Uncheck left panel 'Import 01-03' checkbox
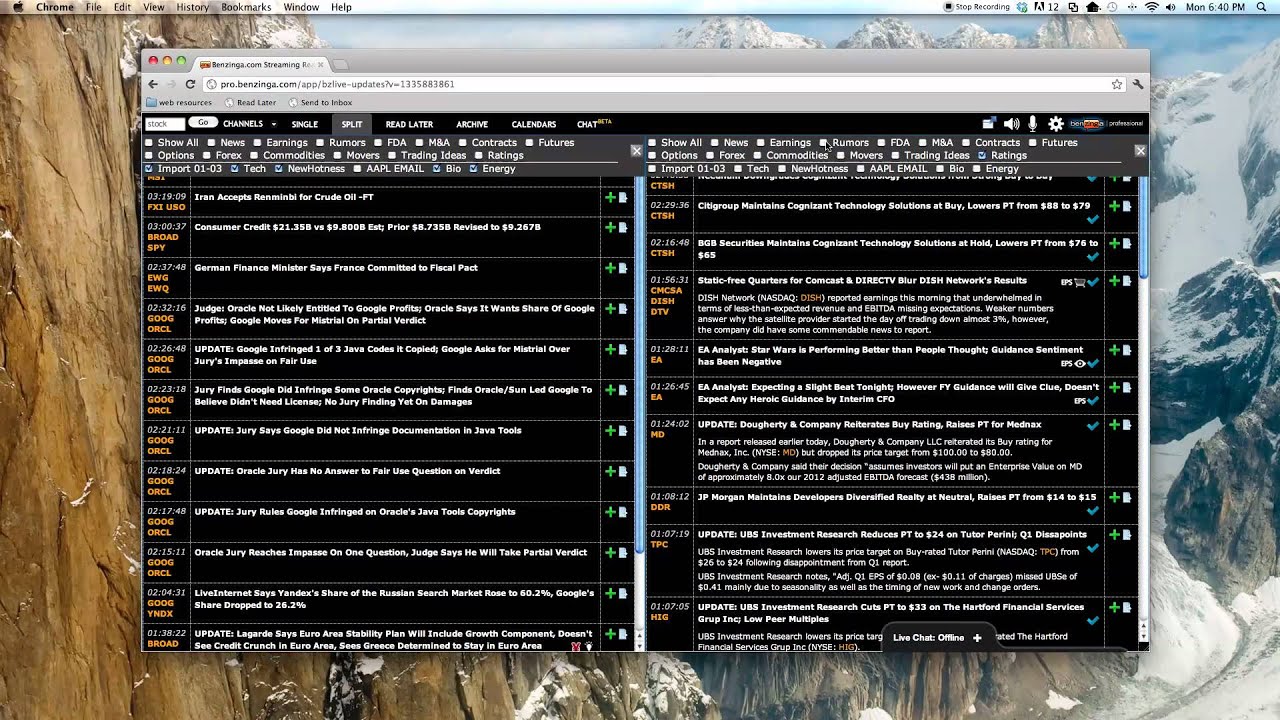1280x720 pixels. (x=149, y=169)
